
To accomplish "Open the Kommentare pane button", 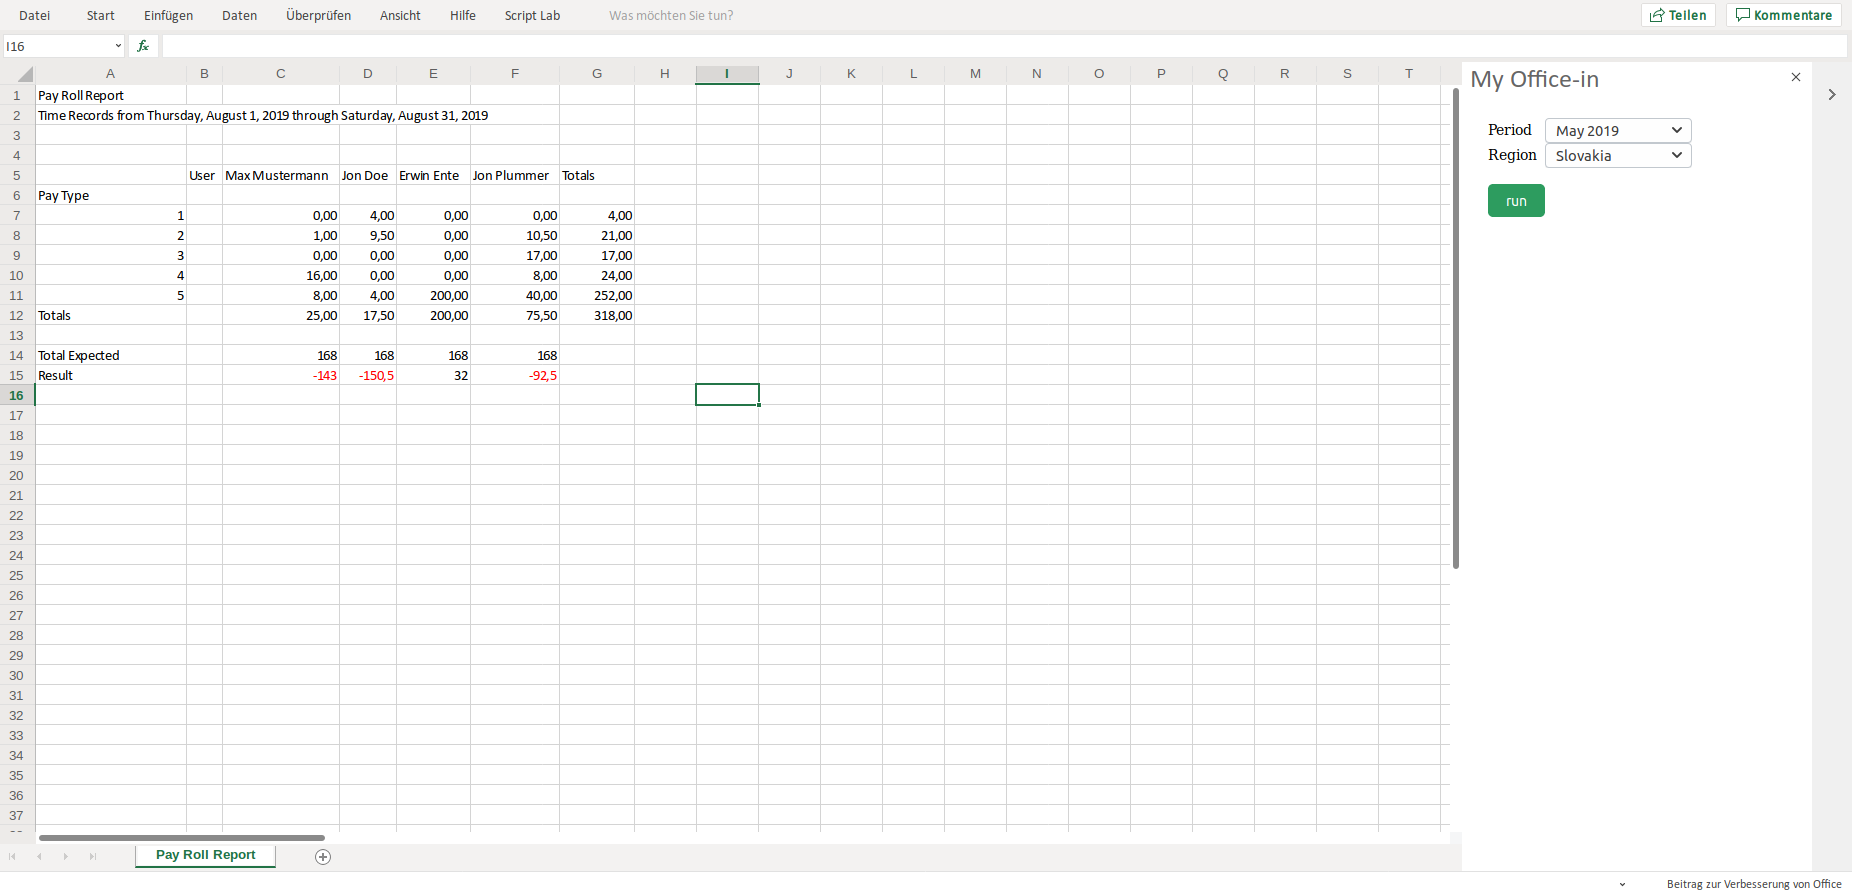I will [x=1784, y=15].
